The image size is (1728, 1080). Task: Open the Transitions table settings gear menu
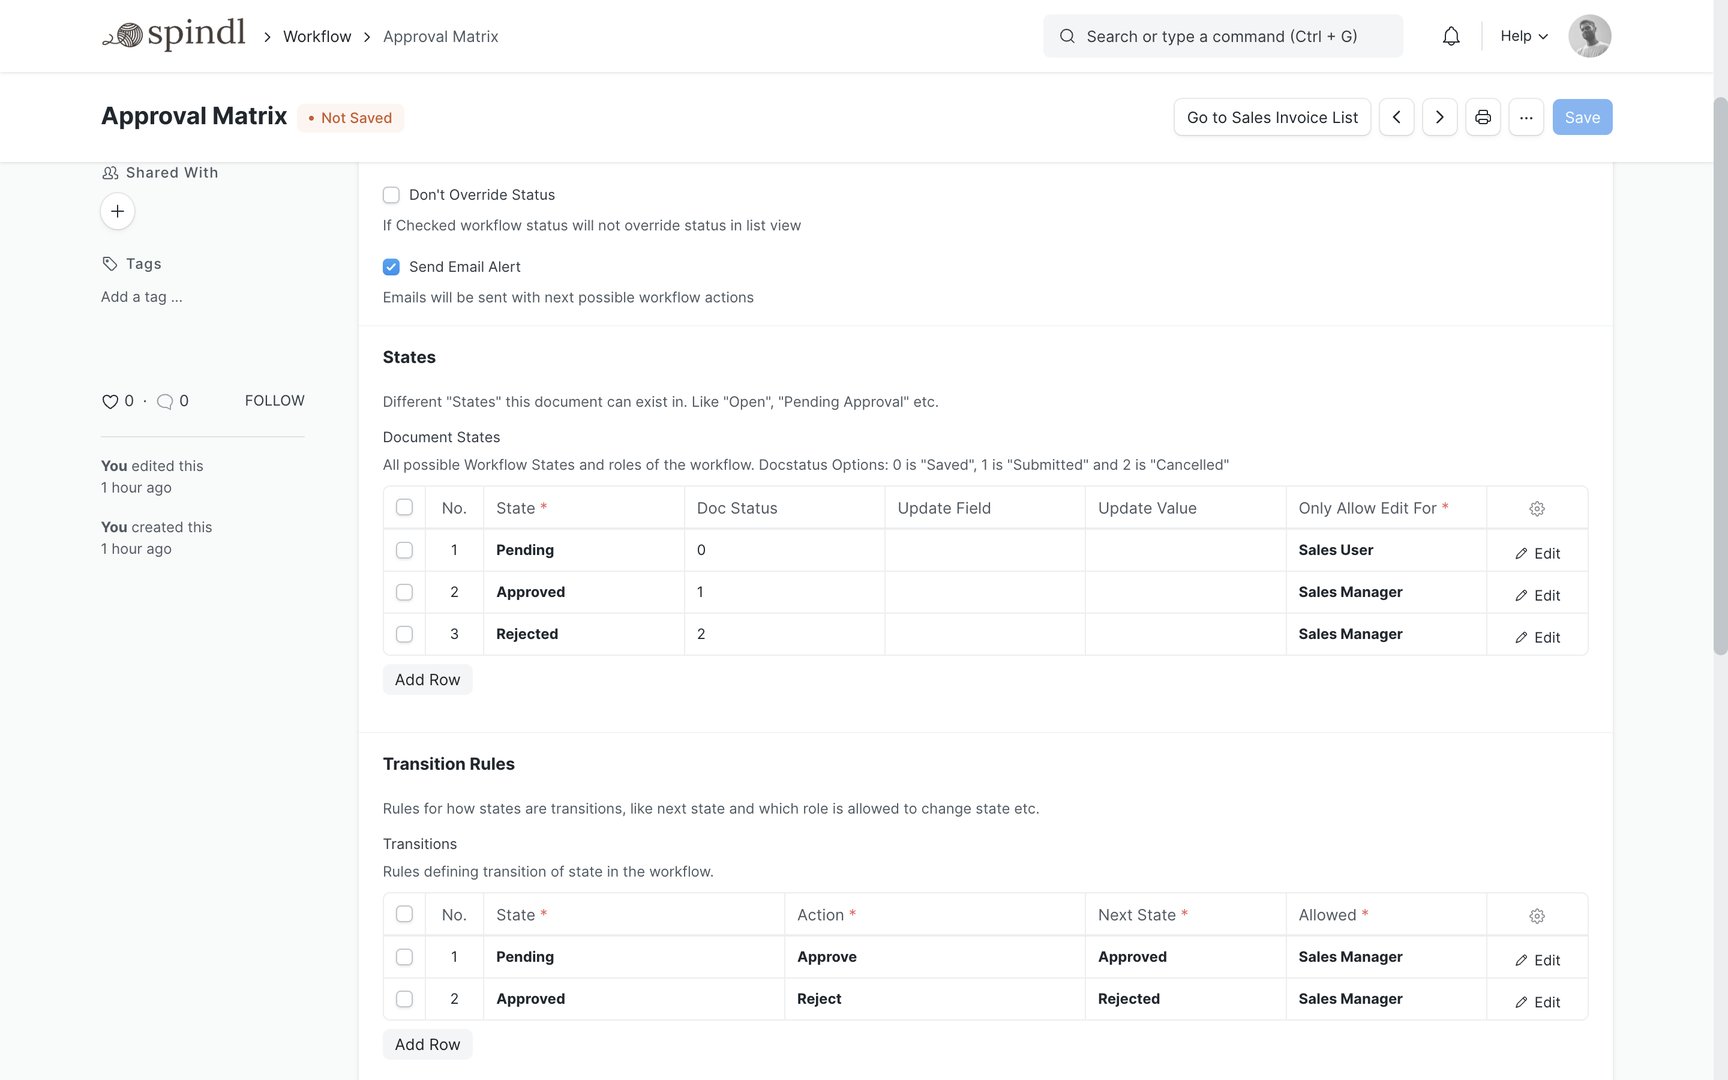tap(1537, 915)
